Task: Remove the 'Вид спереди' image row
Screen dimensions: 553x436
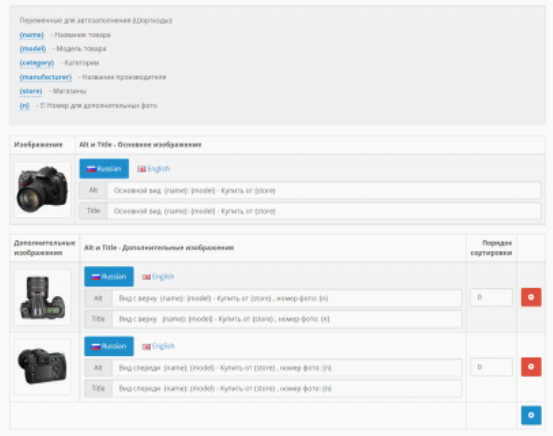Action: click(x=531, y=367)
